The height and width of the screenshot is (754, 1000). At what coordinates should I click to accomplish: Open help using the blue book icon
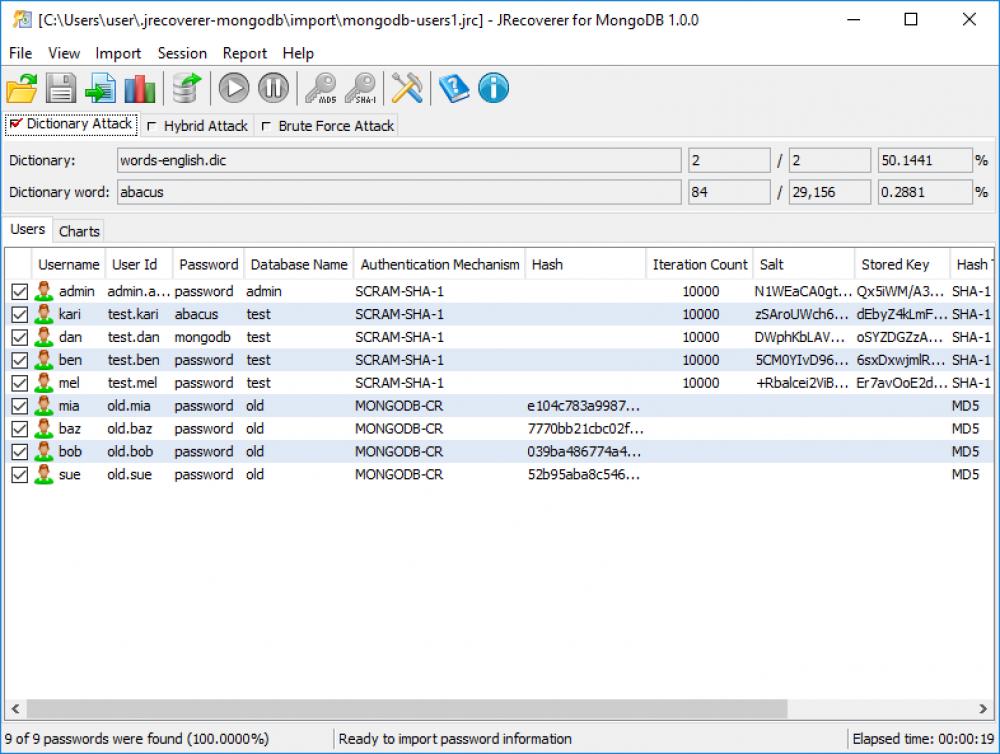[452, 88]
